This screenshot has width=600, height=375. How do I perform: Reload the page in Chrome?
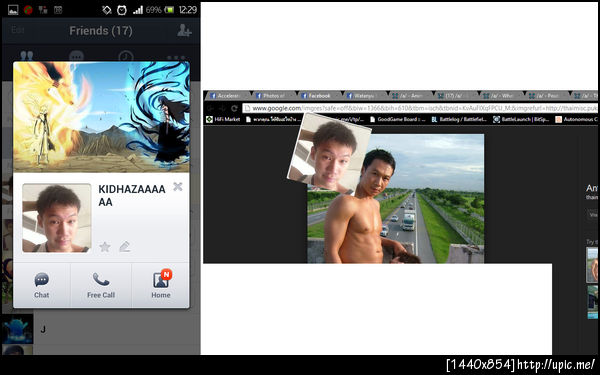click(234, 108)
